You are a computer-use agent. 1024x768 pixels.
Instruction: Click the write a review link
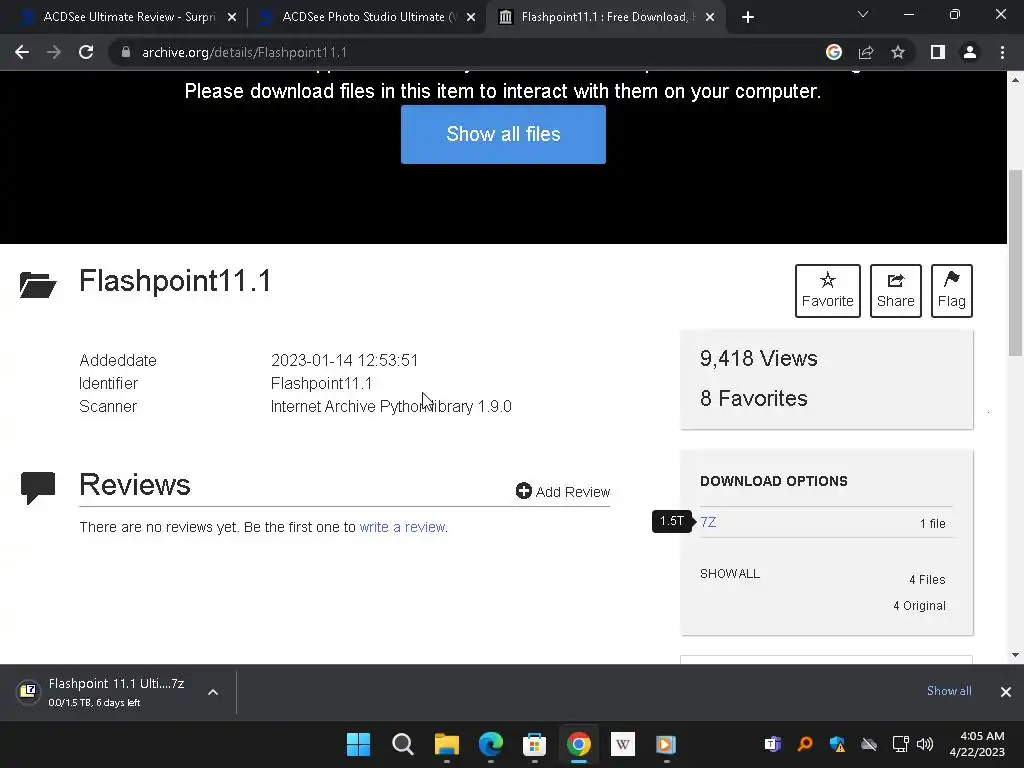pos(402,527)
